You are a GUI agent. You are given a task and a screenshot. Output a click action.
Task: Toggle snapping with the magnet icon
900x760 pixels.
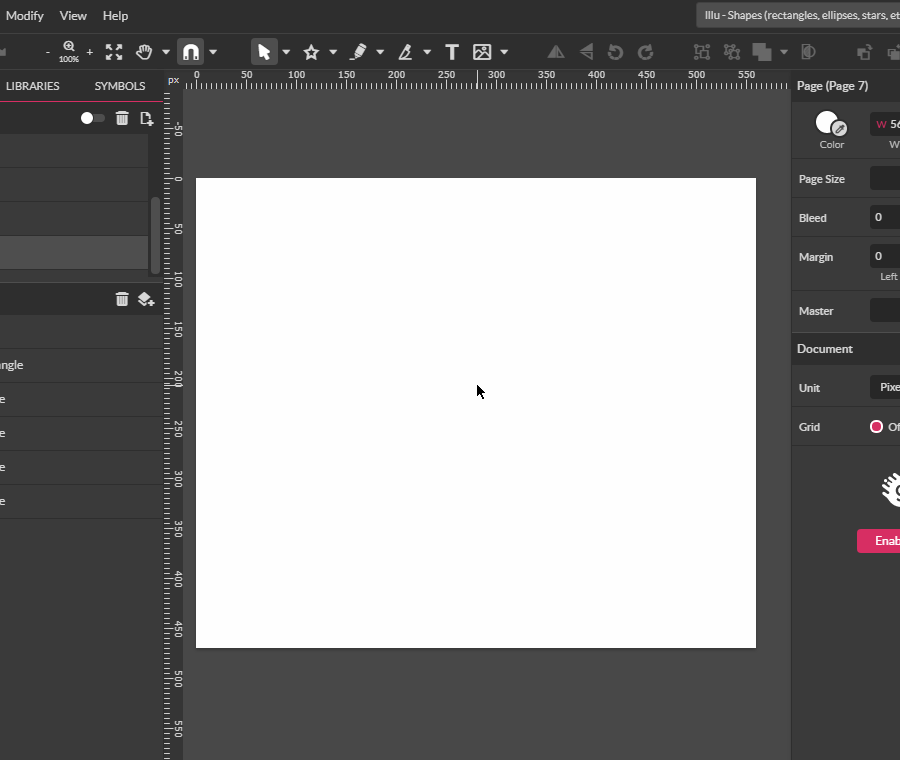click(x=190, y=51)
